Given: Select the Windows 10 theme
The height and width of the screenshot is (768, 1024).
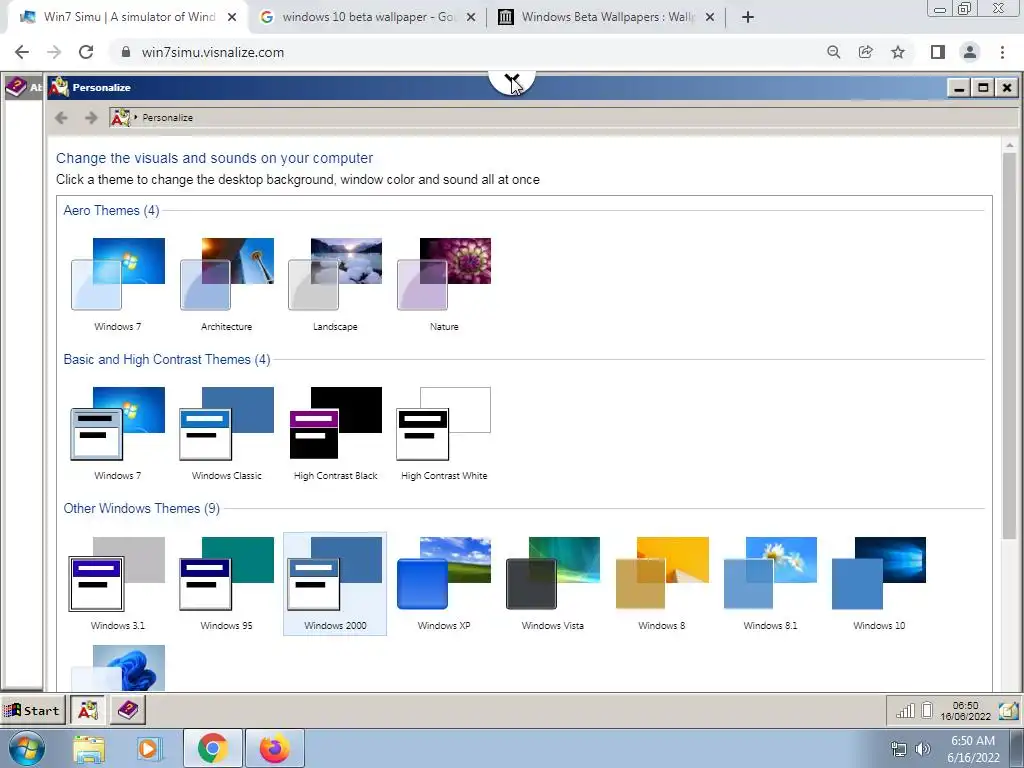Looking at the screenshot, I should [x=879, y=583].
